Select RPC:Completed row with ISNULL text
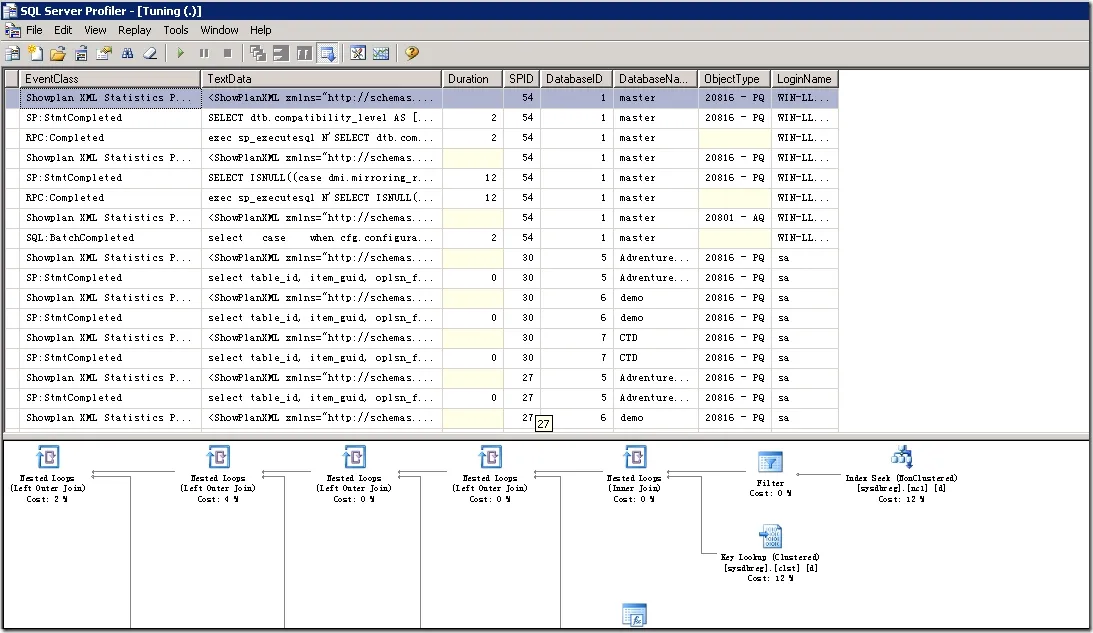 pos(421,198)
